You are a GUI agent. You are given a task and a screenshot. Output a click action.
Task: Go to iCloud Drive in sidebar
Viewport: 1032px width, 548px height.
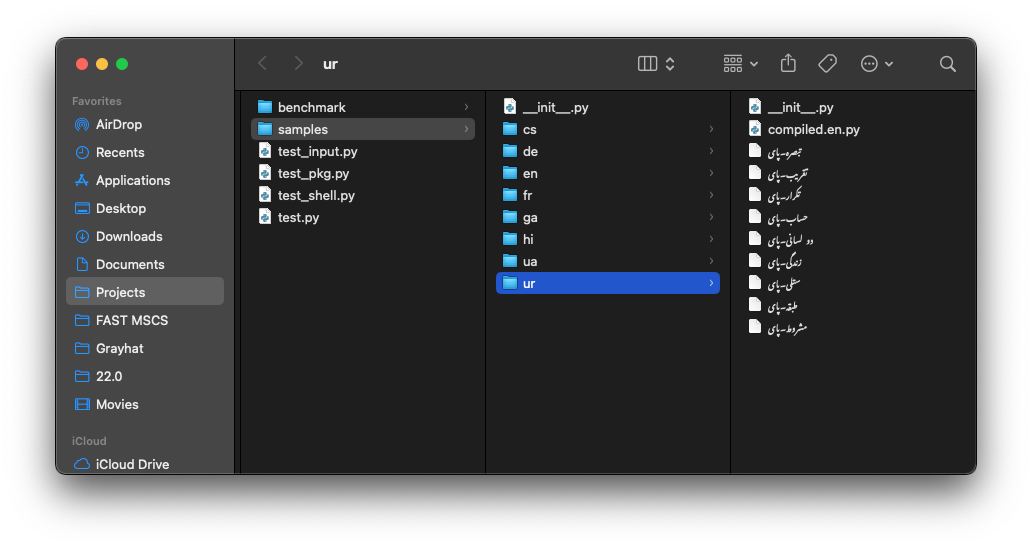click(x=132, y=465)
